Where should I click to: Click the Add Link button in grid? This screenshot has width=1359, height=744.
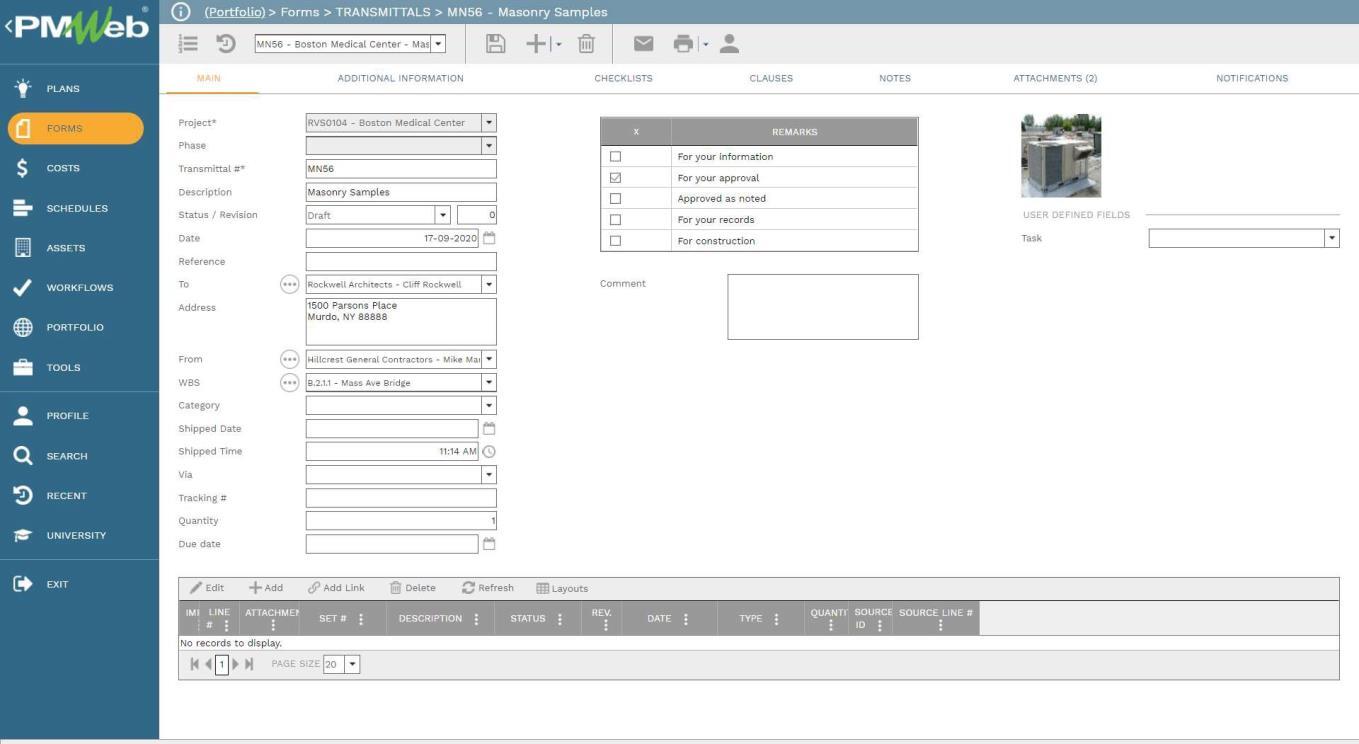pyautogui.click(x=336, y=588)
